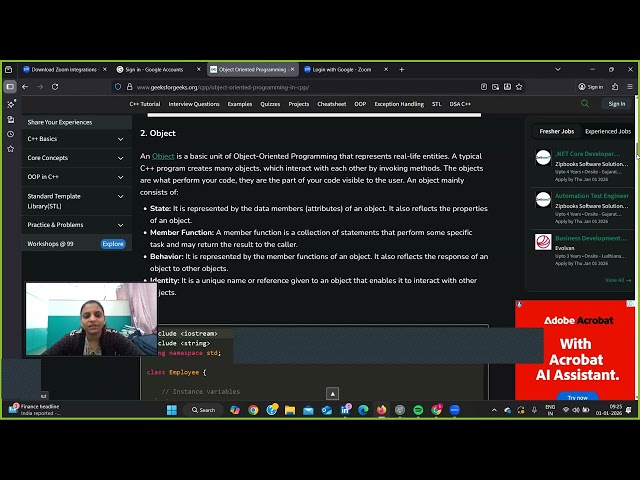Open picture-in-picture icon in address bar
The height and width of the screenshot is (480, 640).
pos(496,87)
